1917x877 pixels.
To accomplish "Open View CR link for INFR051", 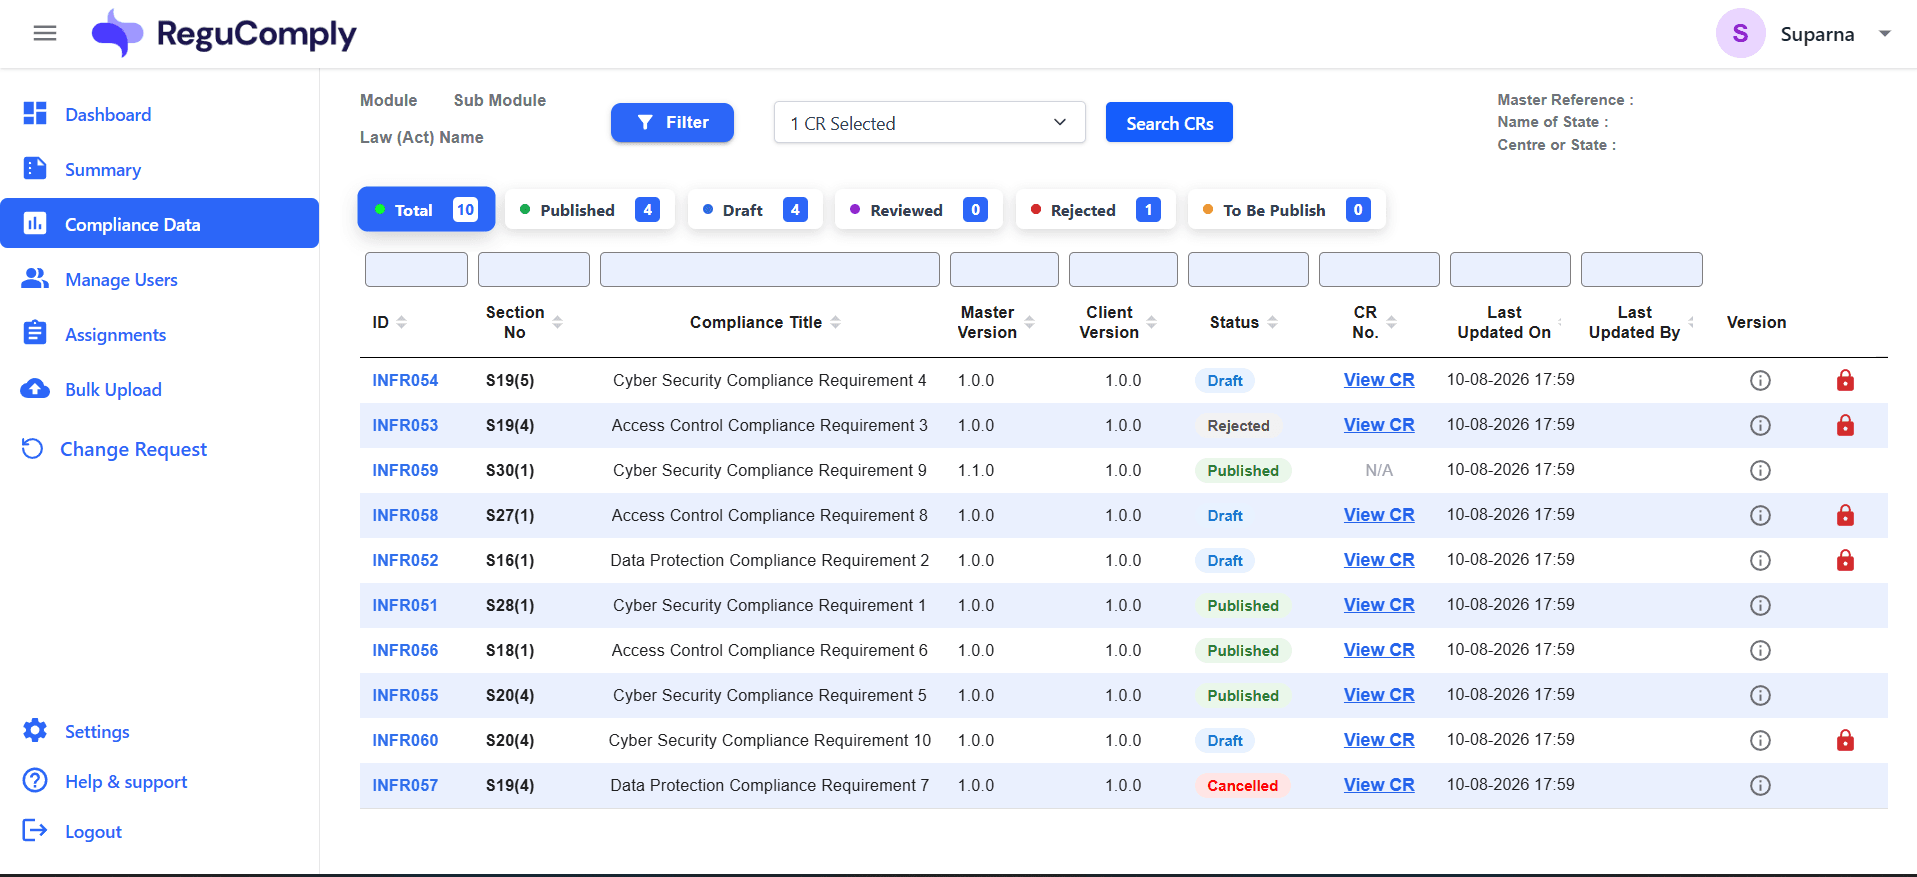I will pos(1379,605).
